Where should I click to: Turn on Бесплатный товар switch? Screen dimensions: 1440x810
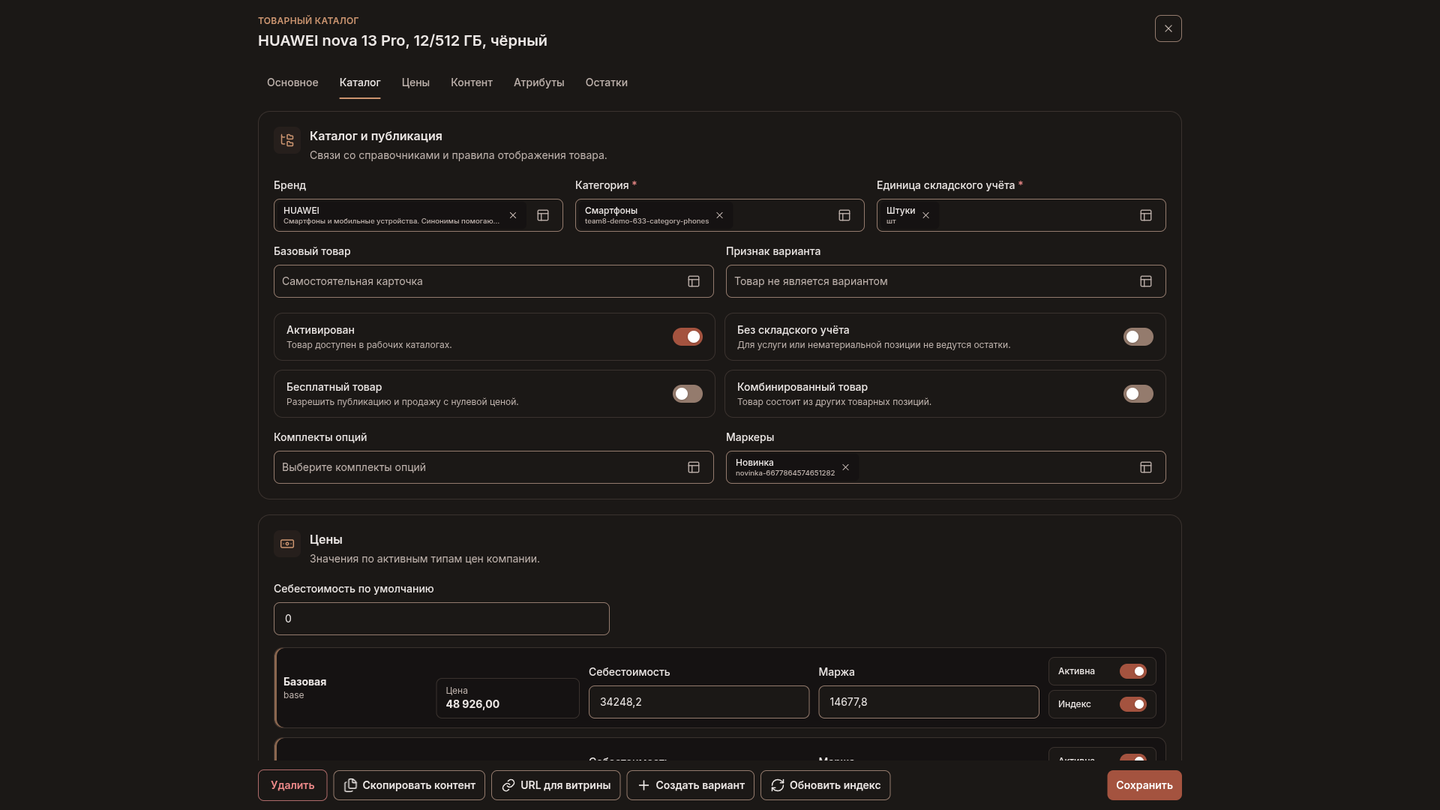pos(687,394)
